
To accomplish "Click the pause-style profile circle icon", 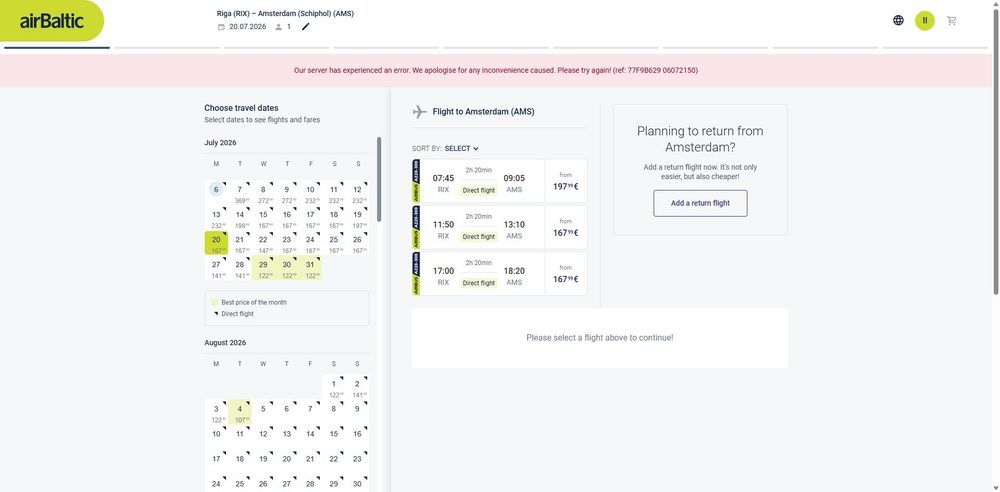I will (925, 20).
